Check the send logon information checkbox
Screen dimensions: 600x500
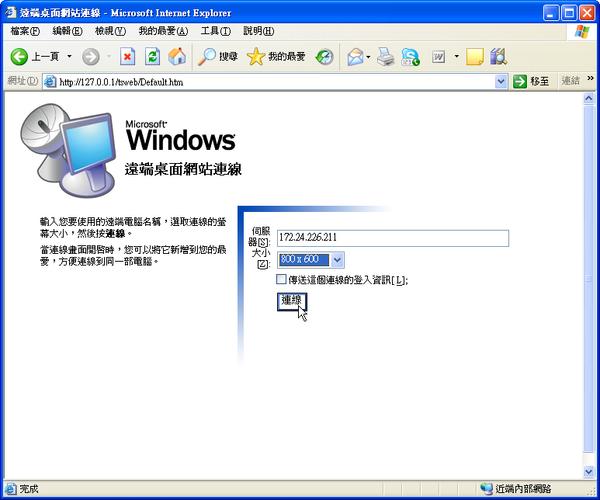click(281, 279)
